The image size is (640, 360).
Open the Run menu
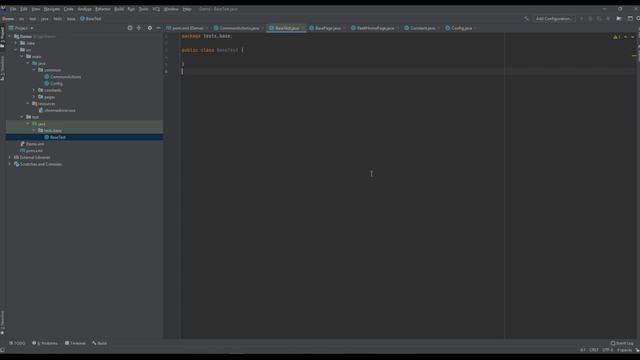(x=131, y=9)
